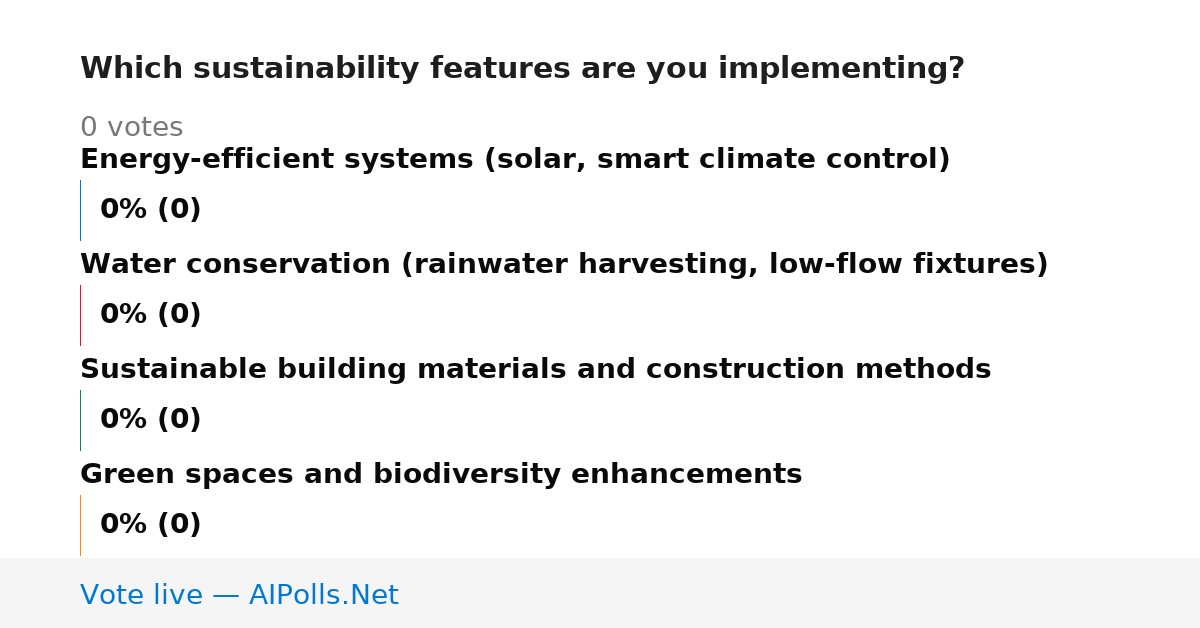Click the 0% (0) result under Sustainable building materials
This screenshot has height=628, width=1200.
(x=150, y=420)
